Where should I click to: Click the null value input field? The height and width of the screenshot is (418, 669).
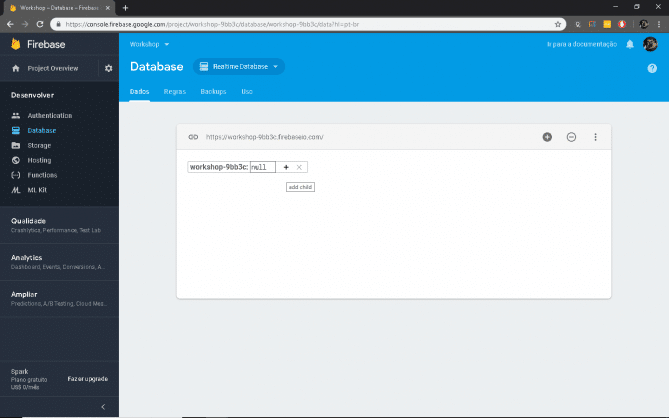click(262, 167)
